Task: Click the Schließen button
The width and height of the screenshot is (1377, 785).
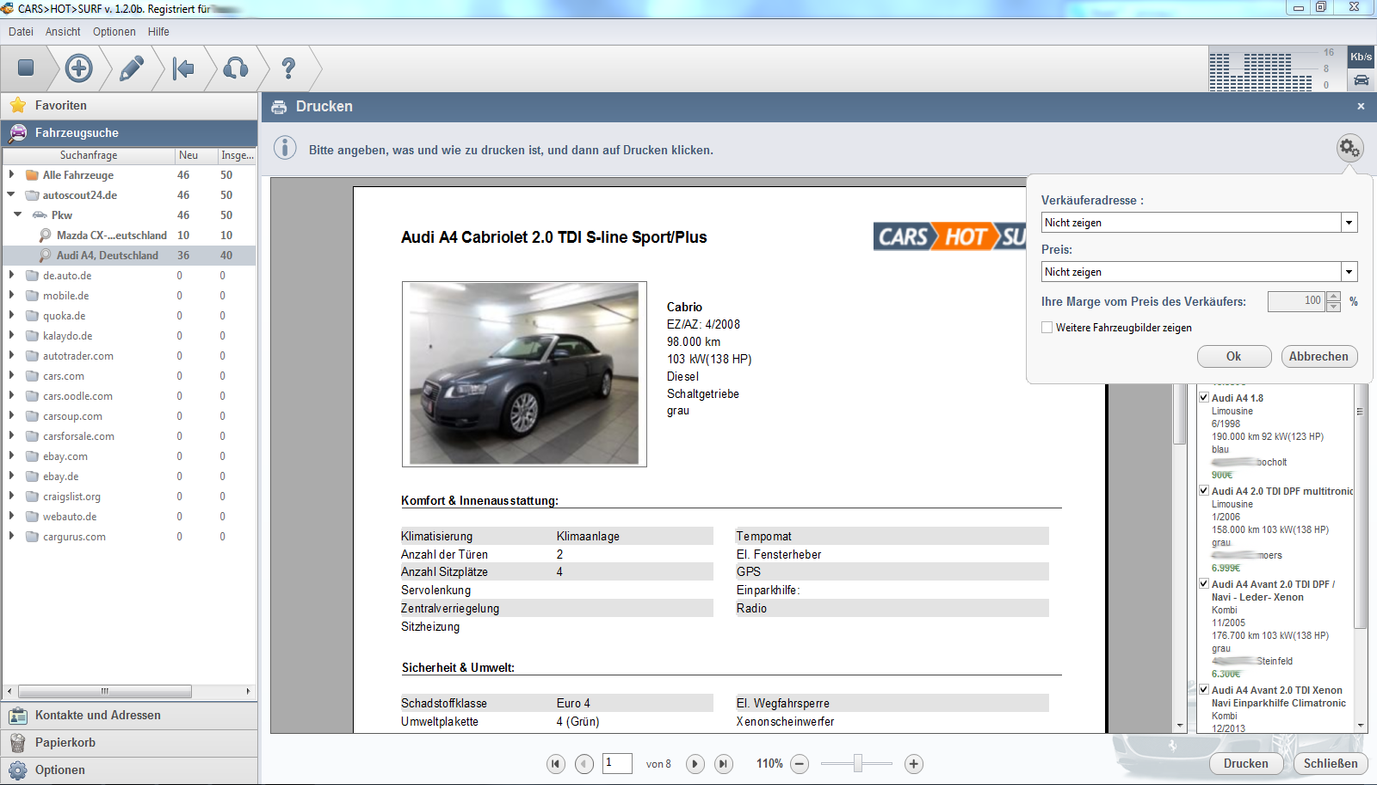Action: tap(1331, 764)
